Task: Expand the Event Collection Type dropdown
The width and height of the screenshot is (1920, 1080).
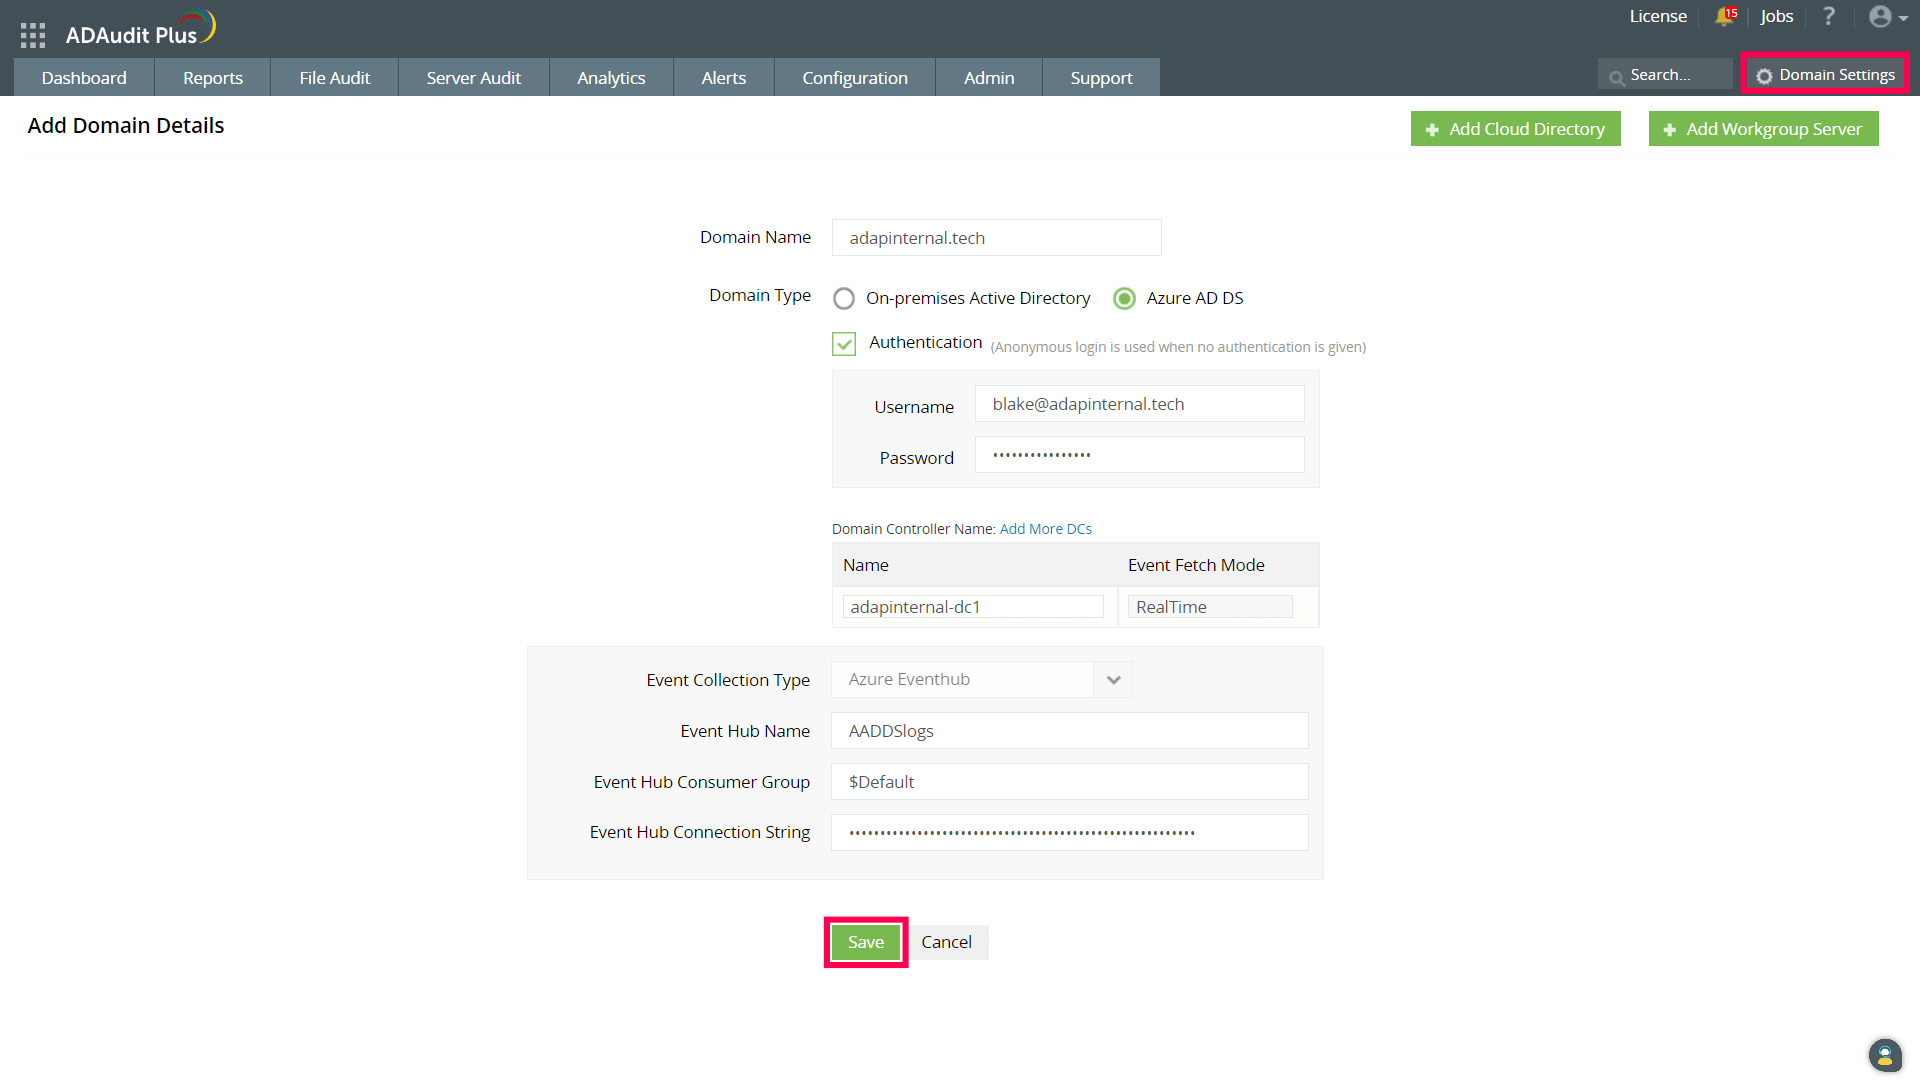Action: (1113, 680)
